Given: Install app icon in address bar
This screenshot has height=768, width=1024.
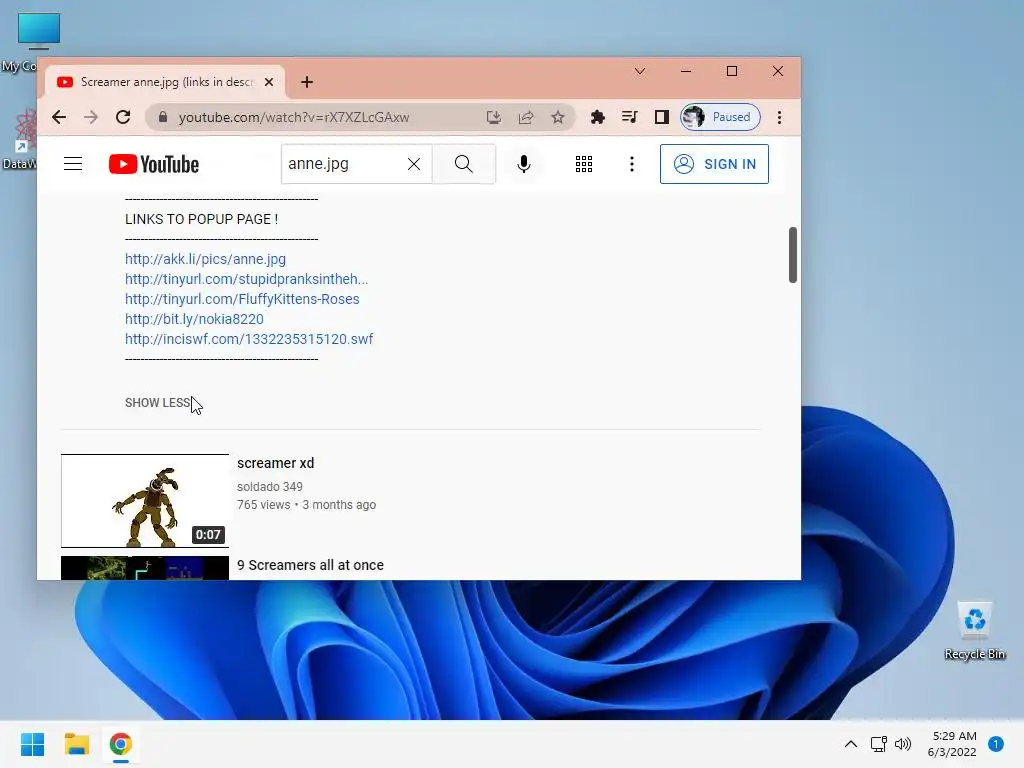Looking at the screenshot, I should point(494,117).
